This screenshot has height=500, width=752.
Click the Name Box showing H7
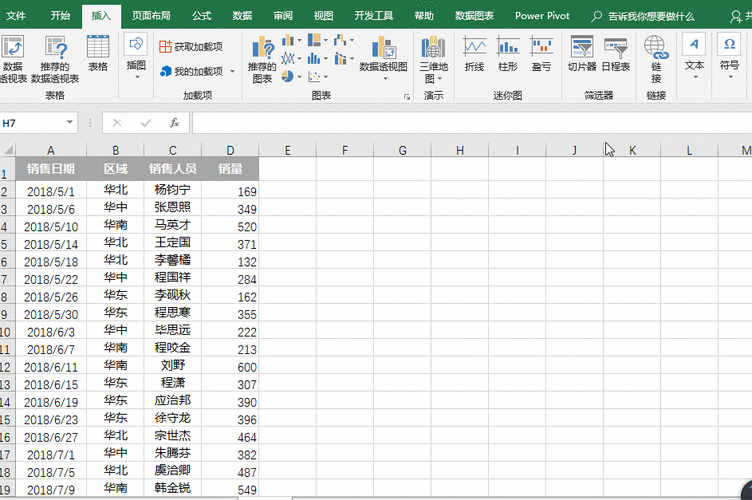point(33,123)
